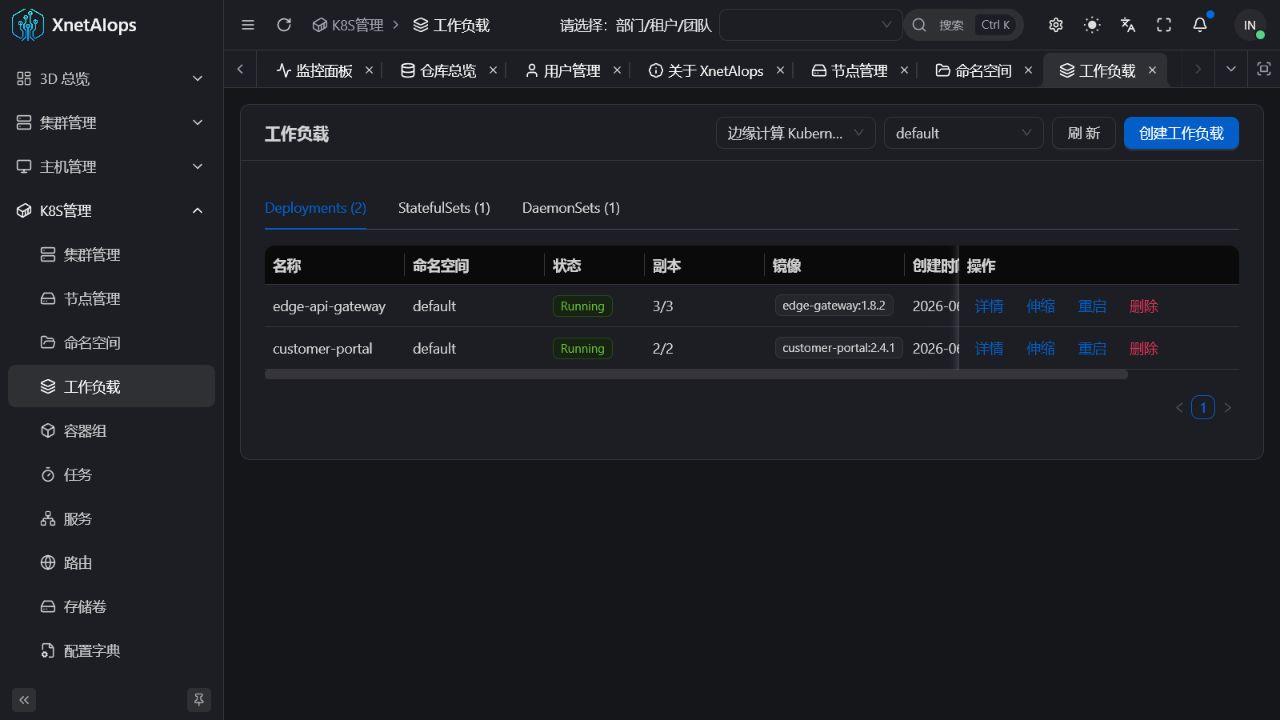Close the 仓库总览 tab
1280x720 pixels.
[x=493, y=70]
